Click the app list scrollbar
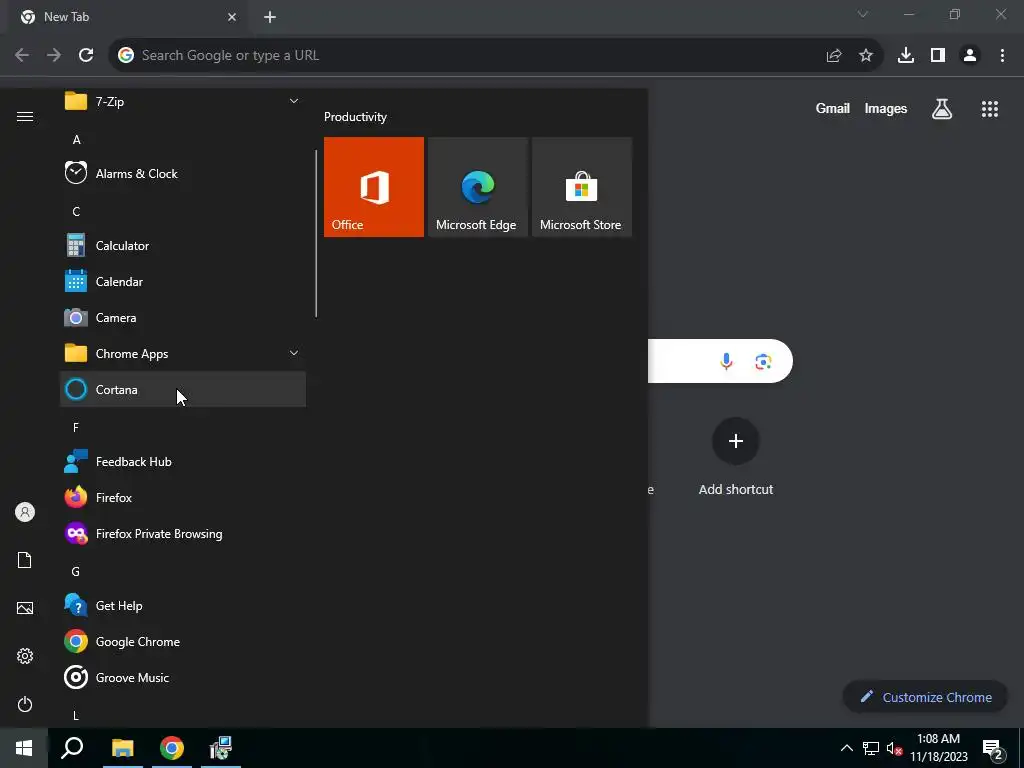 coord(316,234)
